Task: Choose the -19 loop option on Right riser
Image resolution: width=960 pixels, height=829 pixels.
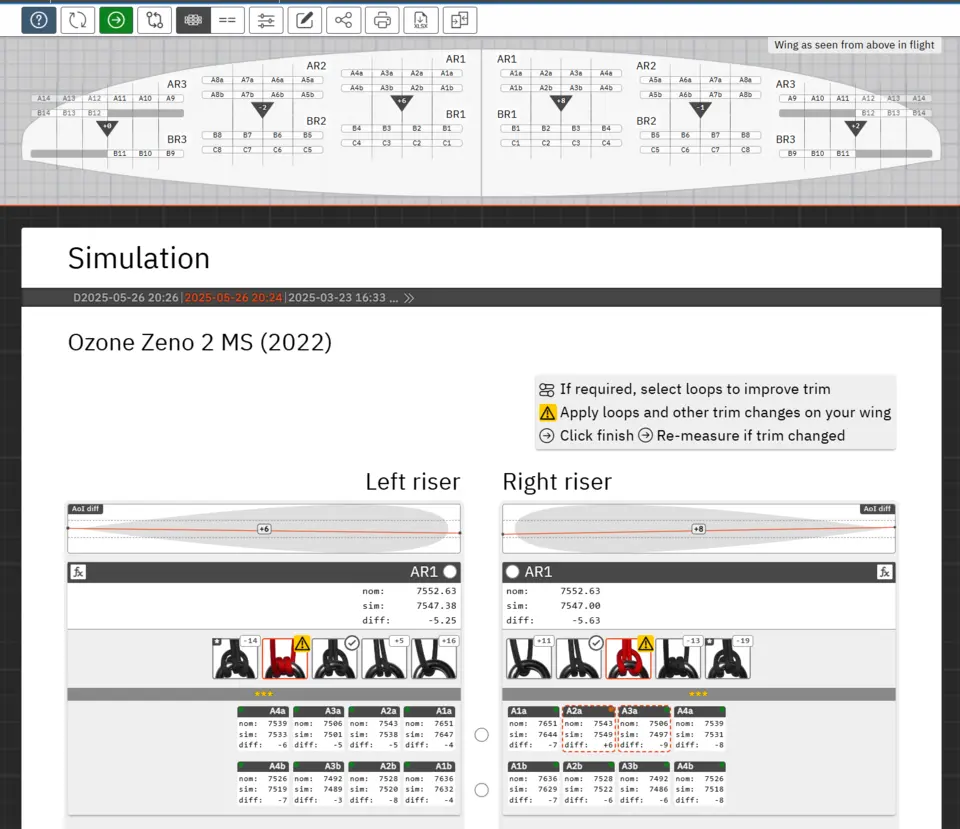Action: 727,658
